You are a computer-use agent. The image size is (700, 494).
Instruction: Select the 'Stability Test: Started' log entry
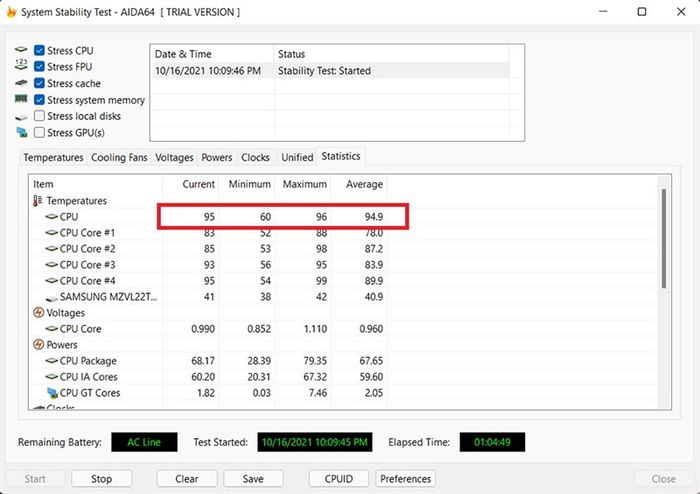(x=324, y=71)
